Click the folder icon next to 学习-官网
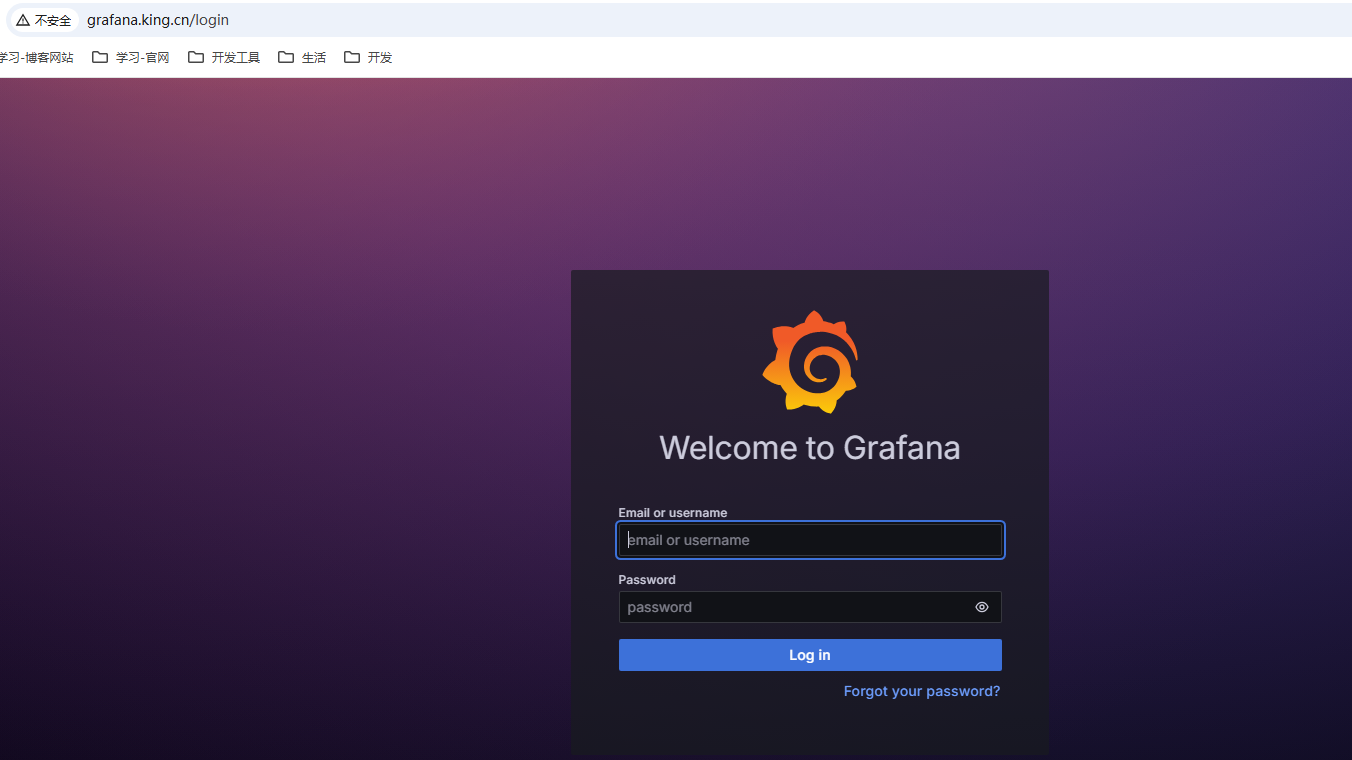The height and width of the screenshot is (760, 1352). 99,57
